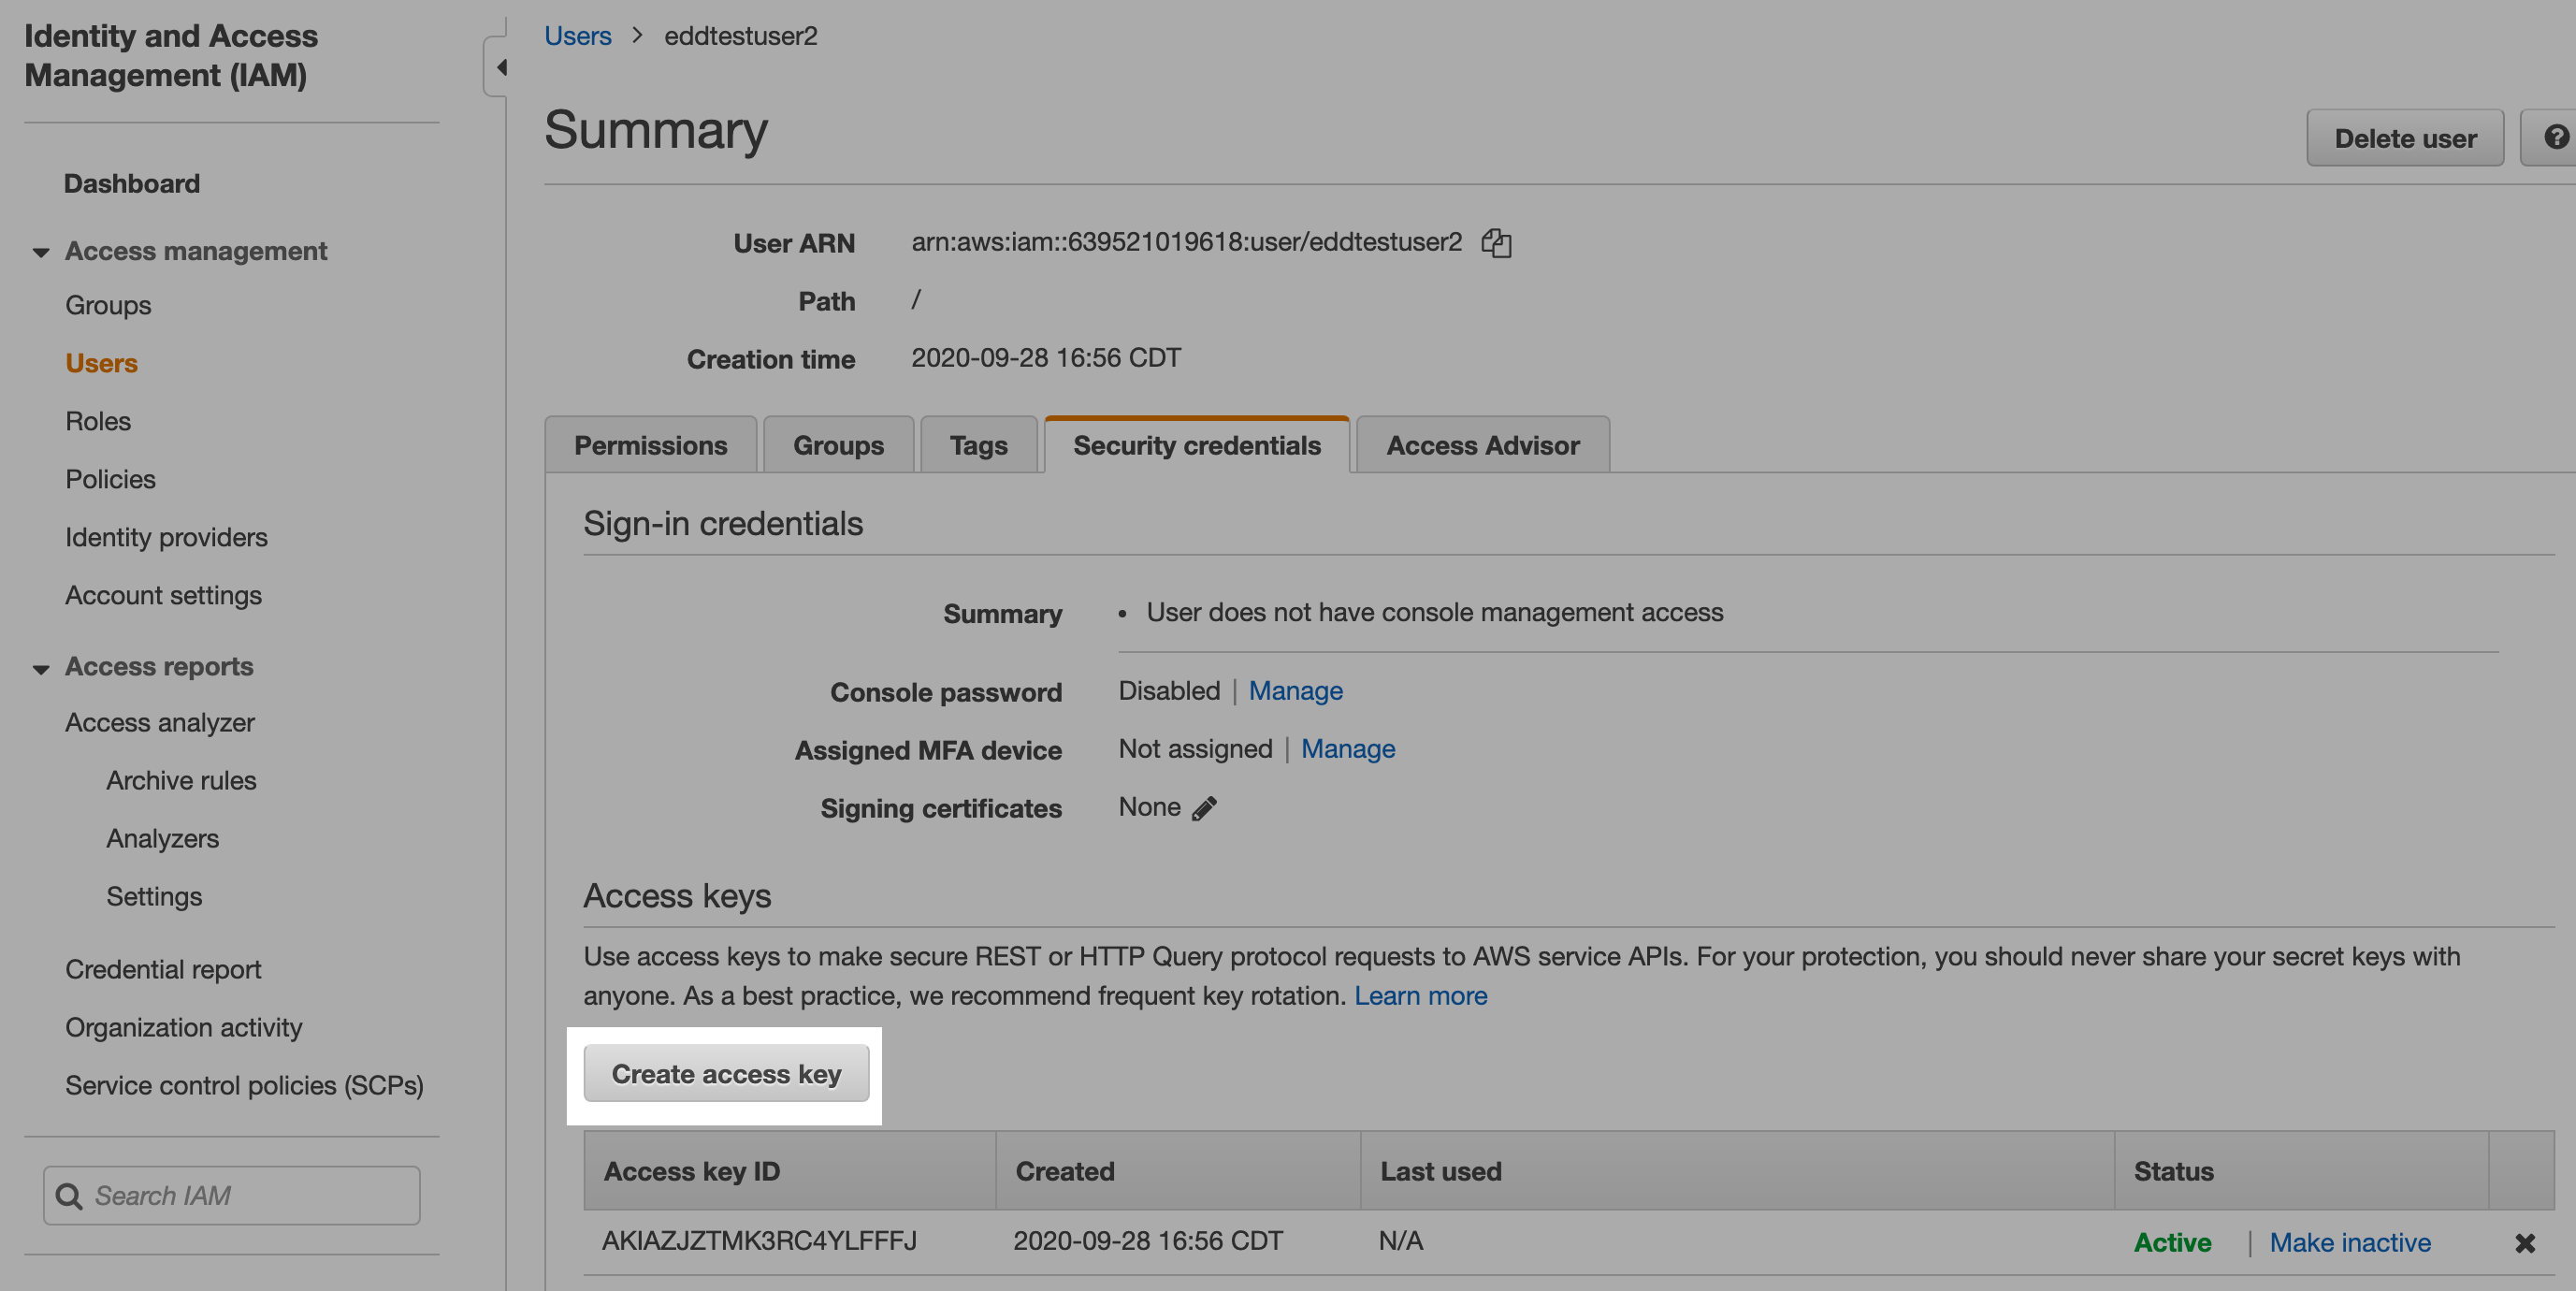
Task: Click the search magnifier in Search IAM
Action: click(x=68, y=1195)
